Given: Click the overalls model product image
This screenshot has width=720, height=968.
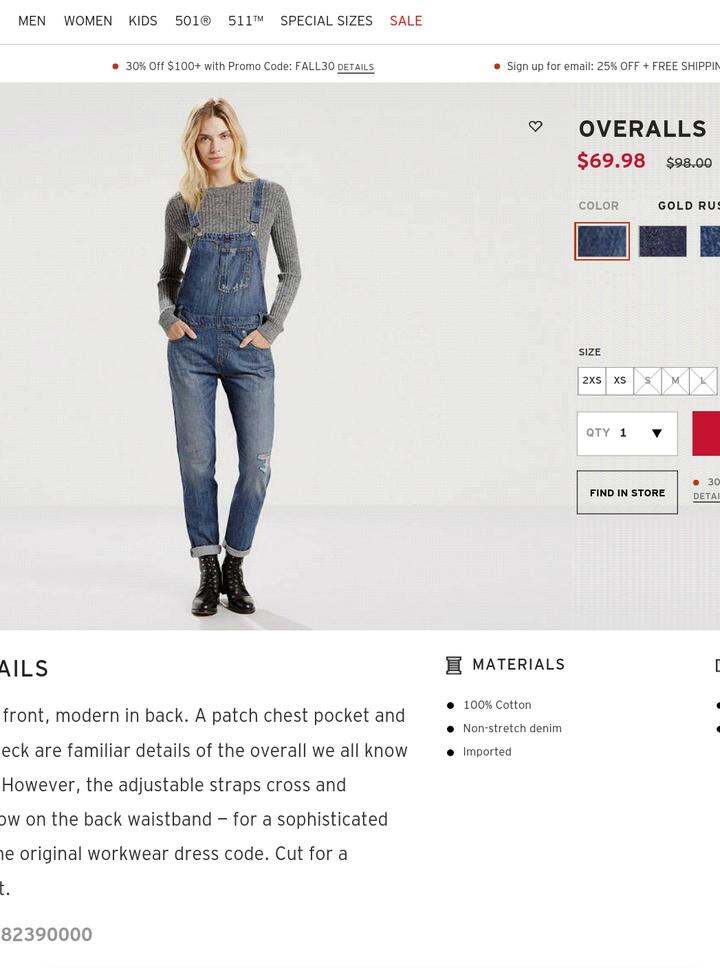Looking at the screenshot, I should (229, 356).
